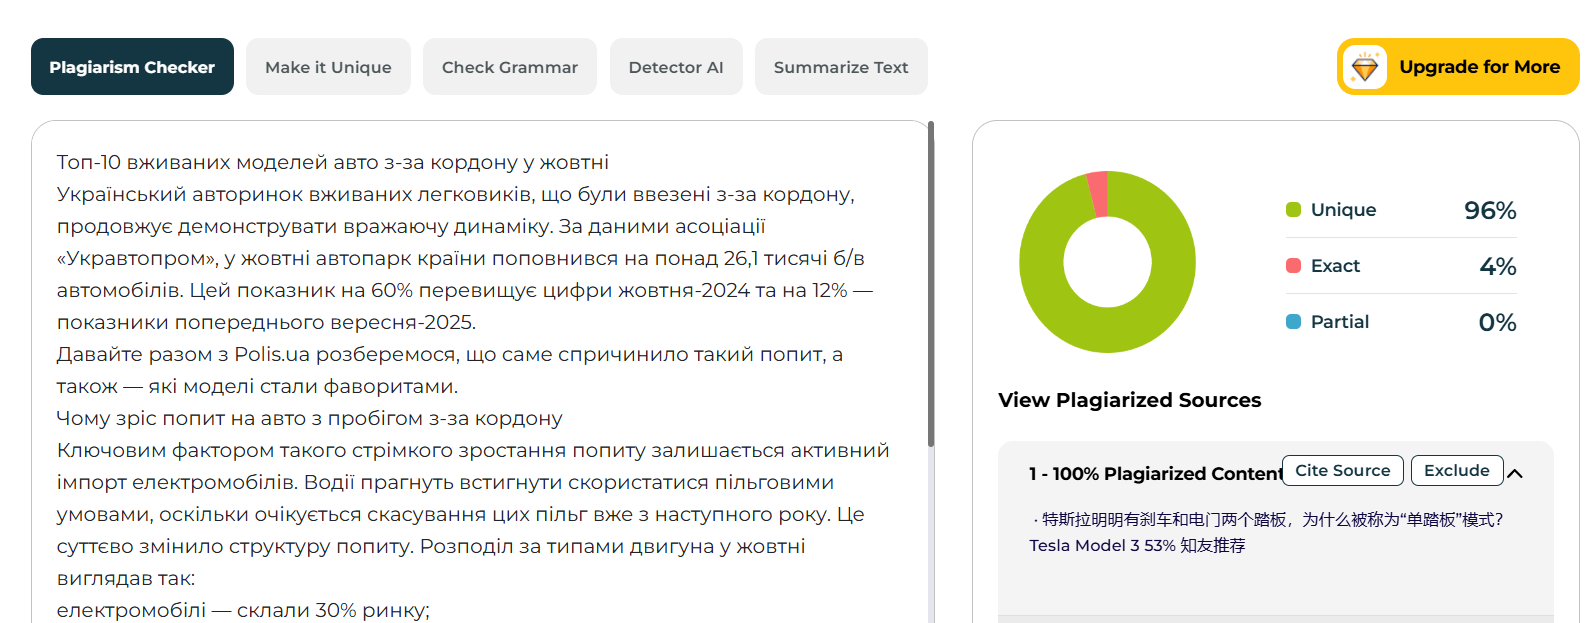Image resolution: width=1589 pixels, height=623 pixels.
Task: Select the Detector AI tab
Action: (x=676, y=67)
